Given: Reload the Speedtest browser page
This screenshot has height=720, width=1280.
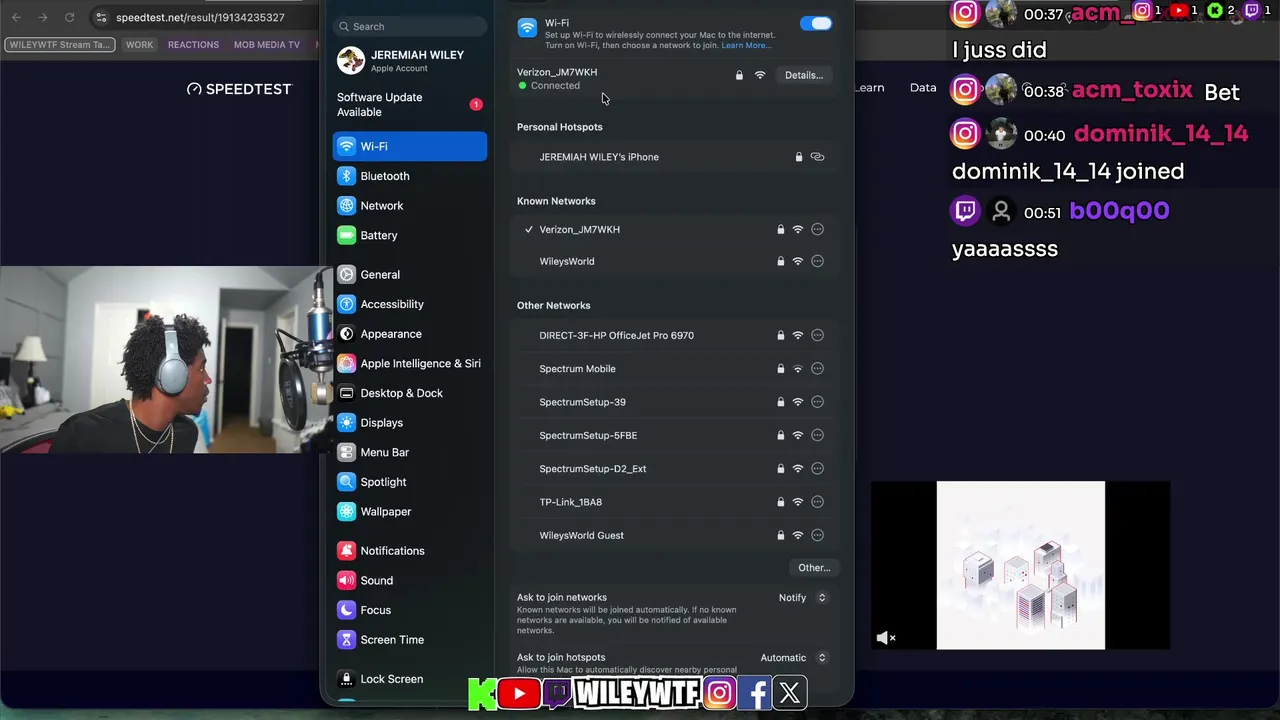Looking at the screenshot, I should (69, 17).
